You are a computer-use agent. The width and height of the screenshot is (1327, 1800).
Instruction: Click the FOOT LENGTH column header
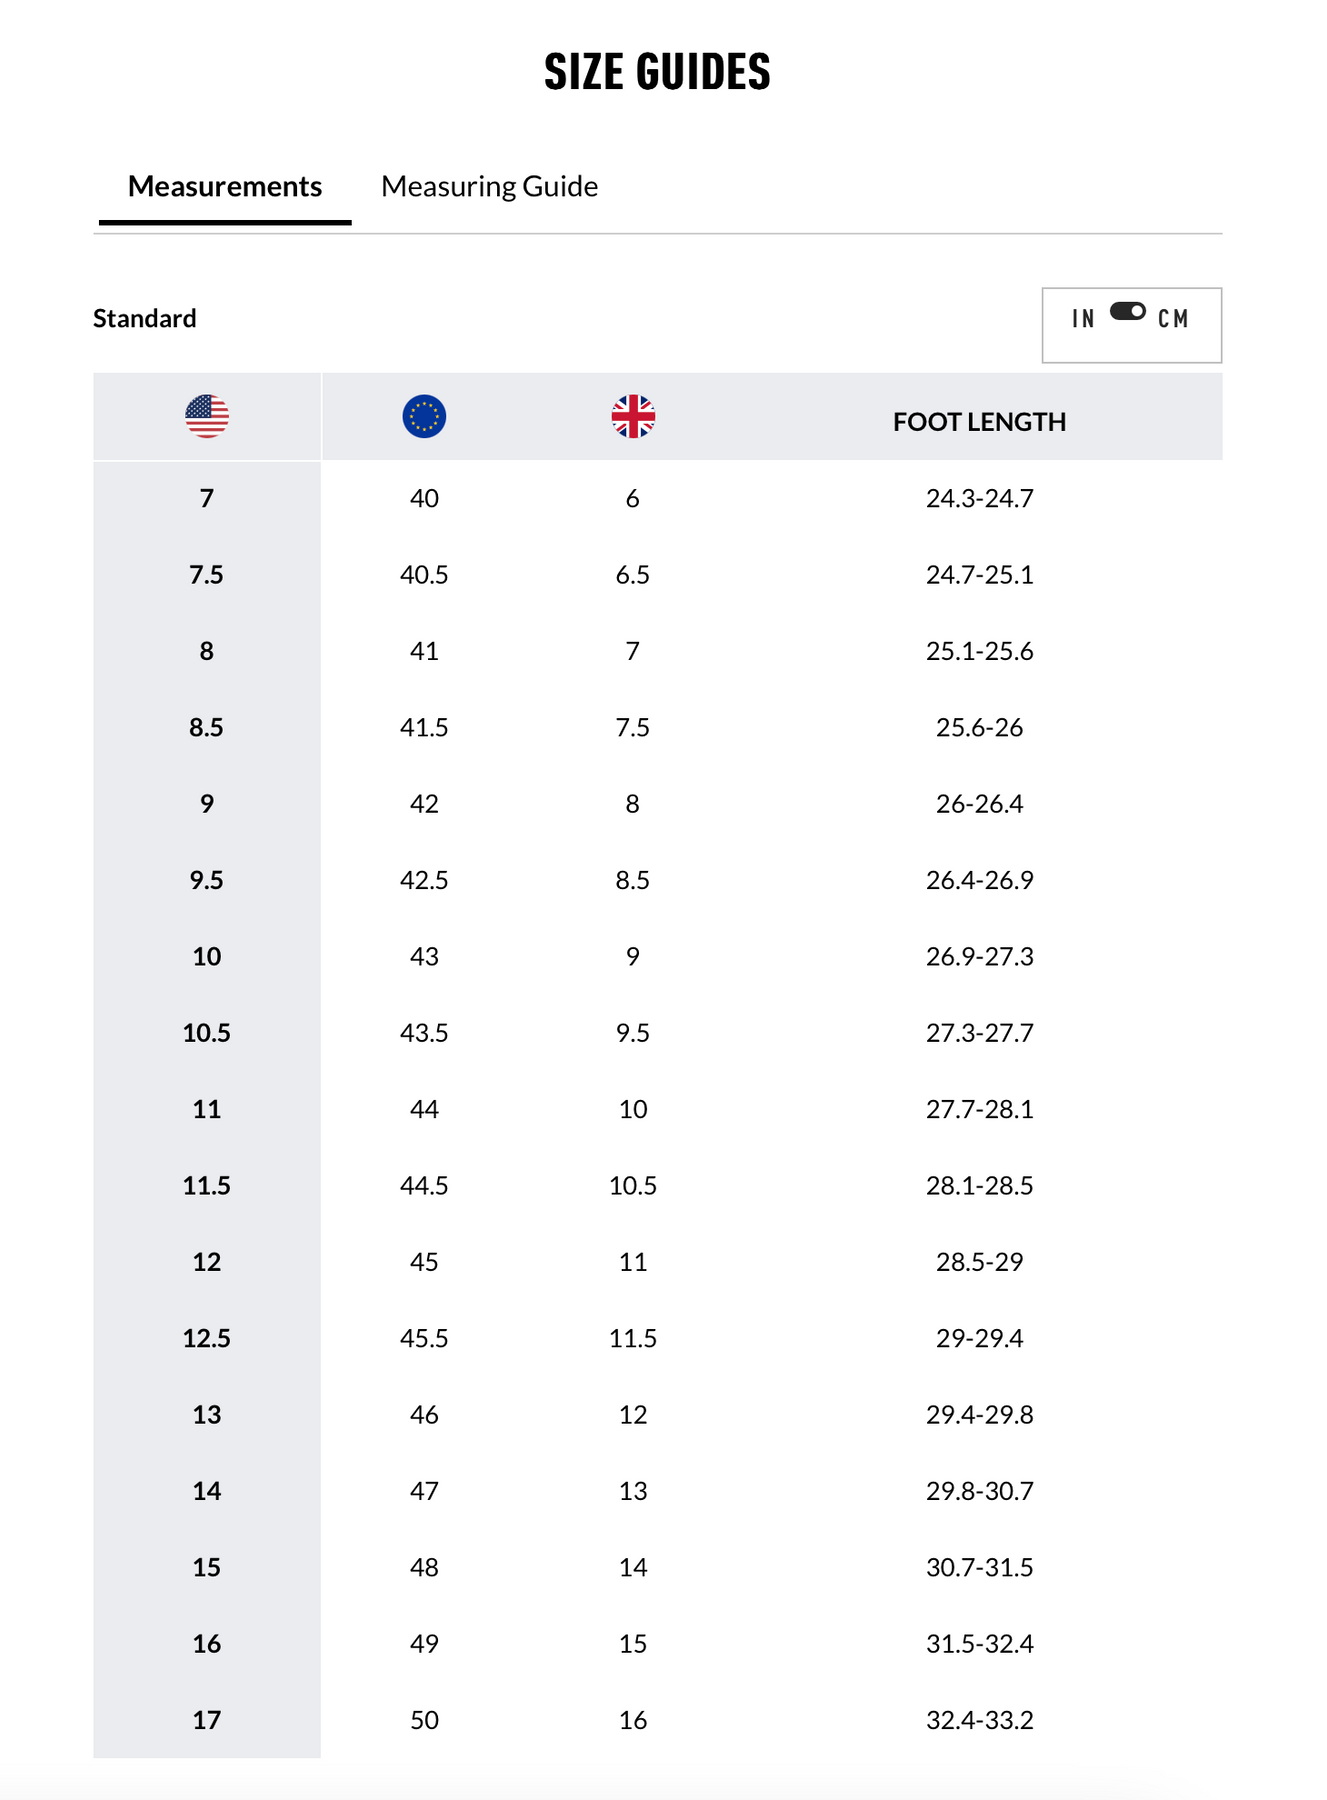coord(979,422)
